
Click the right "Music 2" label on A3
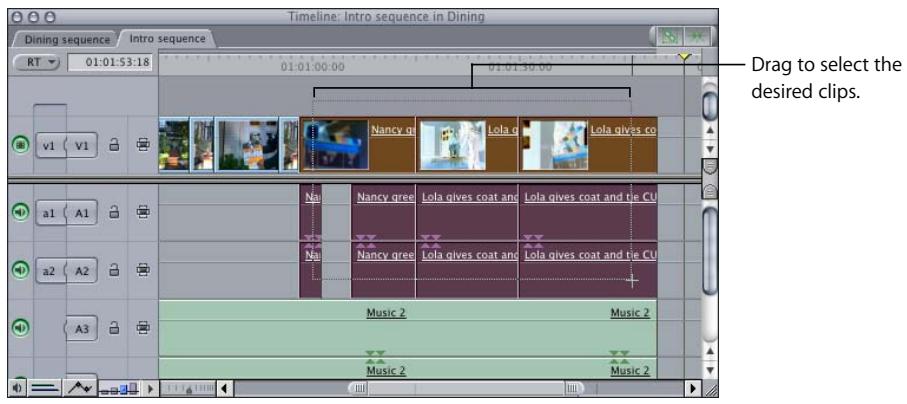point(631,313)
